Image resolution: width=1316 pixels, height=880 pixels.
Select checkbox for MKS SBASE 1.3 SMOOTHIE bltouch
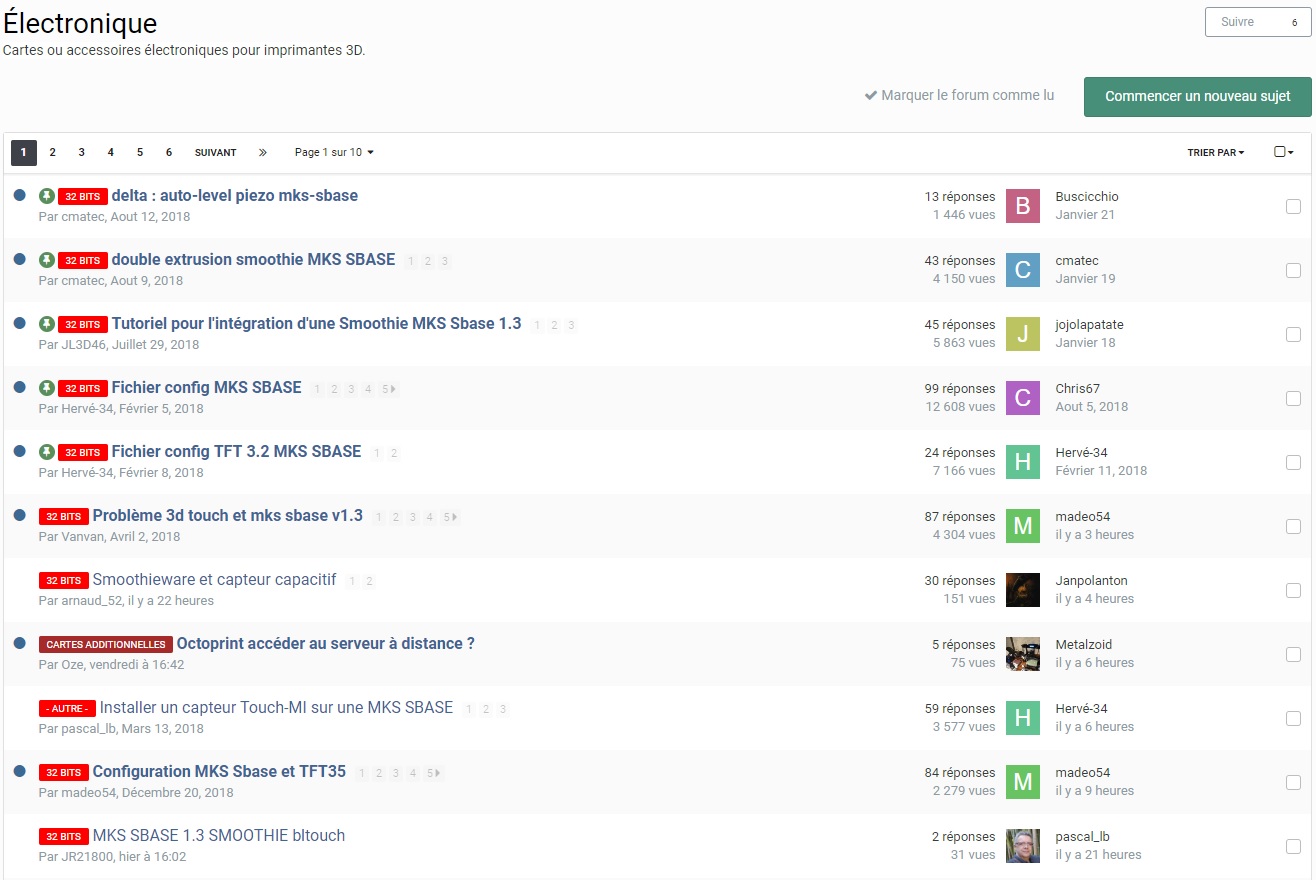click(1293, 846)
